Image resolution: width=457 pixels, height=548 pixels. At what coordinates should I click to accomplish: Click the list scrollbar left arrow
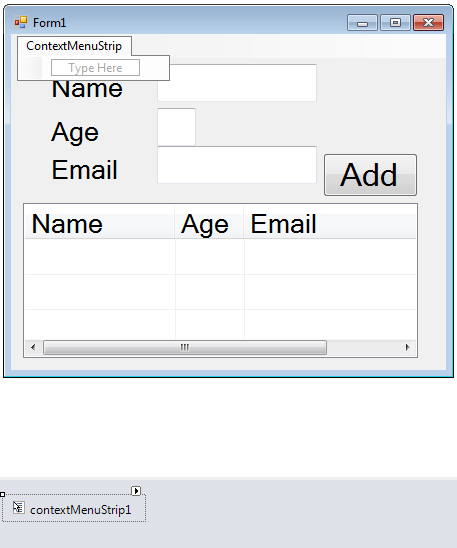[33, 347]
